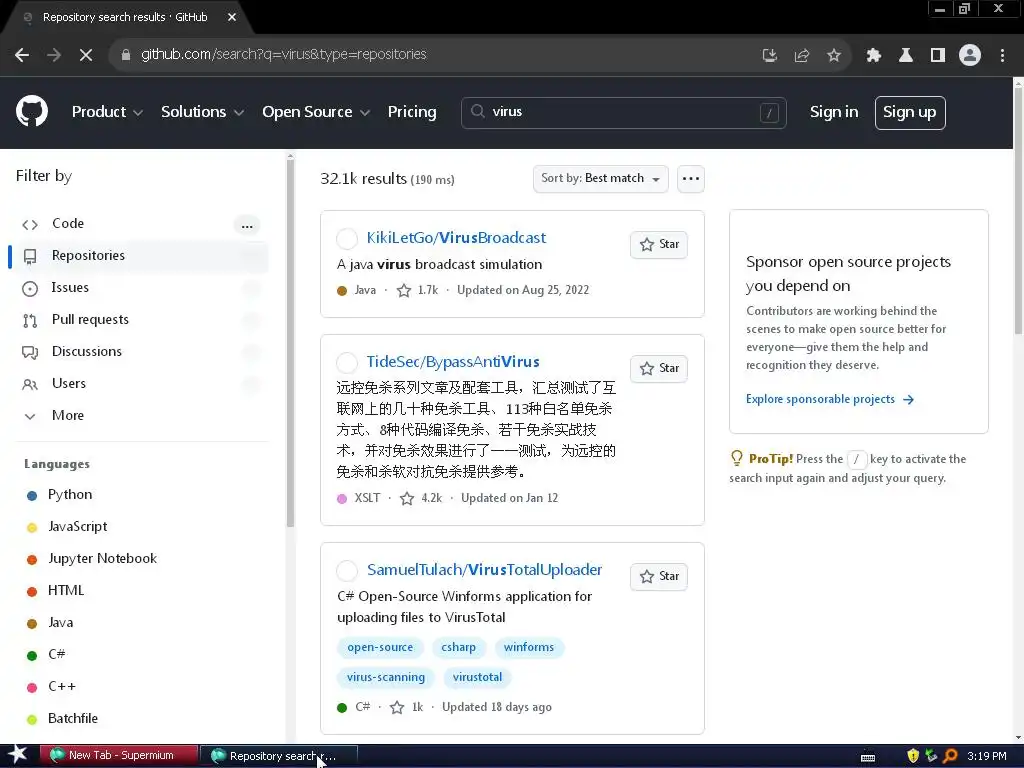Click the GitHub search field containing virus

click(x=624, y=112)
